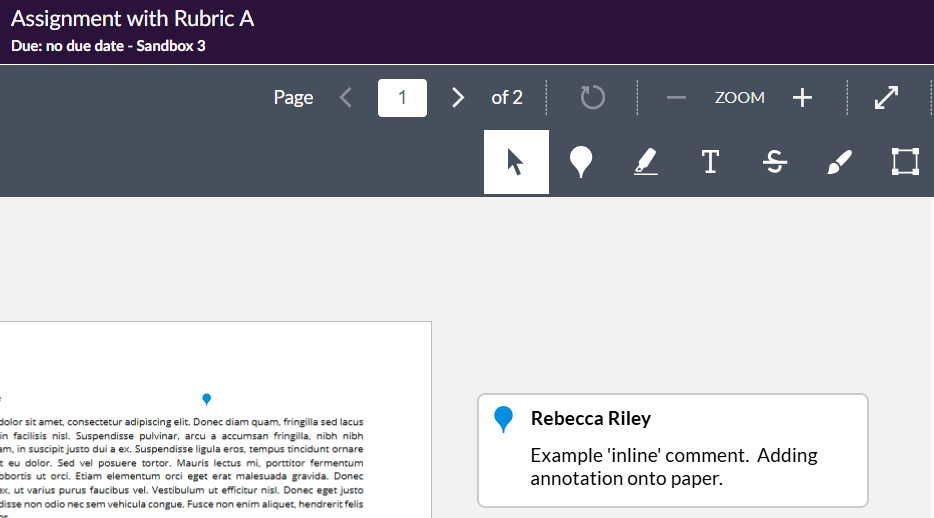The height and width of the screenshot is (518, 934).
Task: Click the Assignment with Rubric A title
Action: [x=132, y=19]
